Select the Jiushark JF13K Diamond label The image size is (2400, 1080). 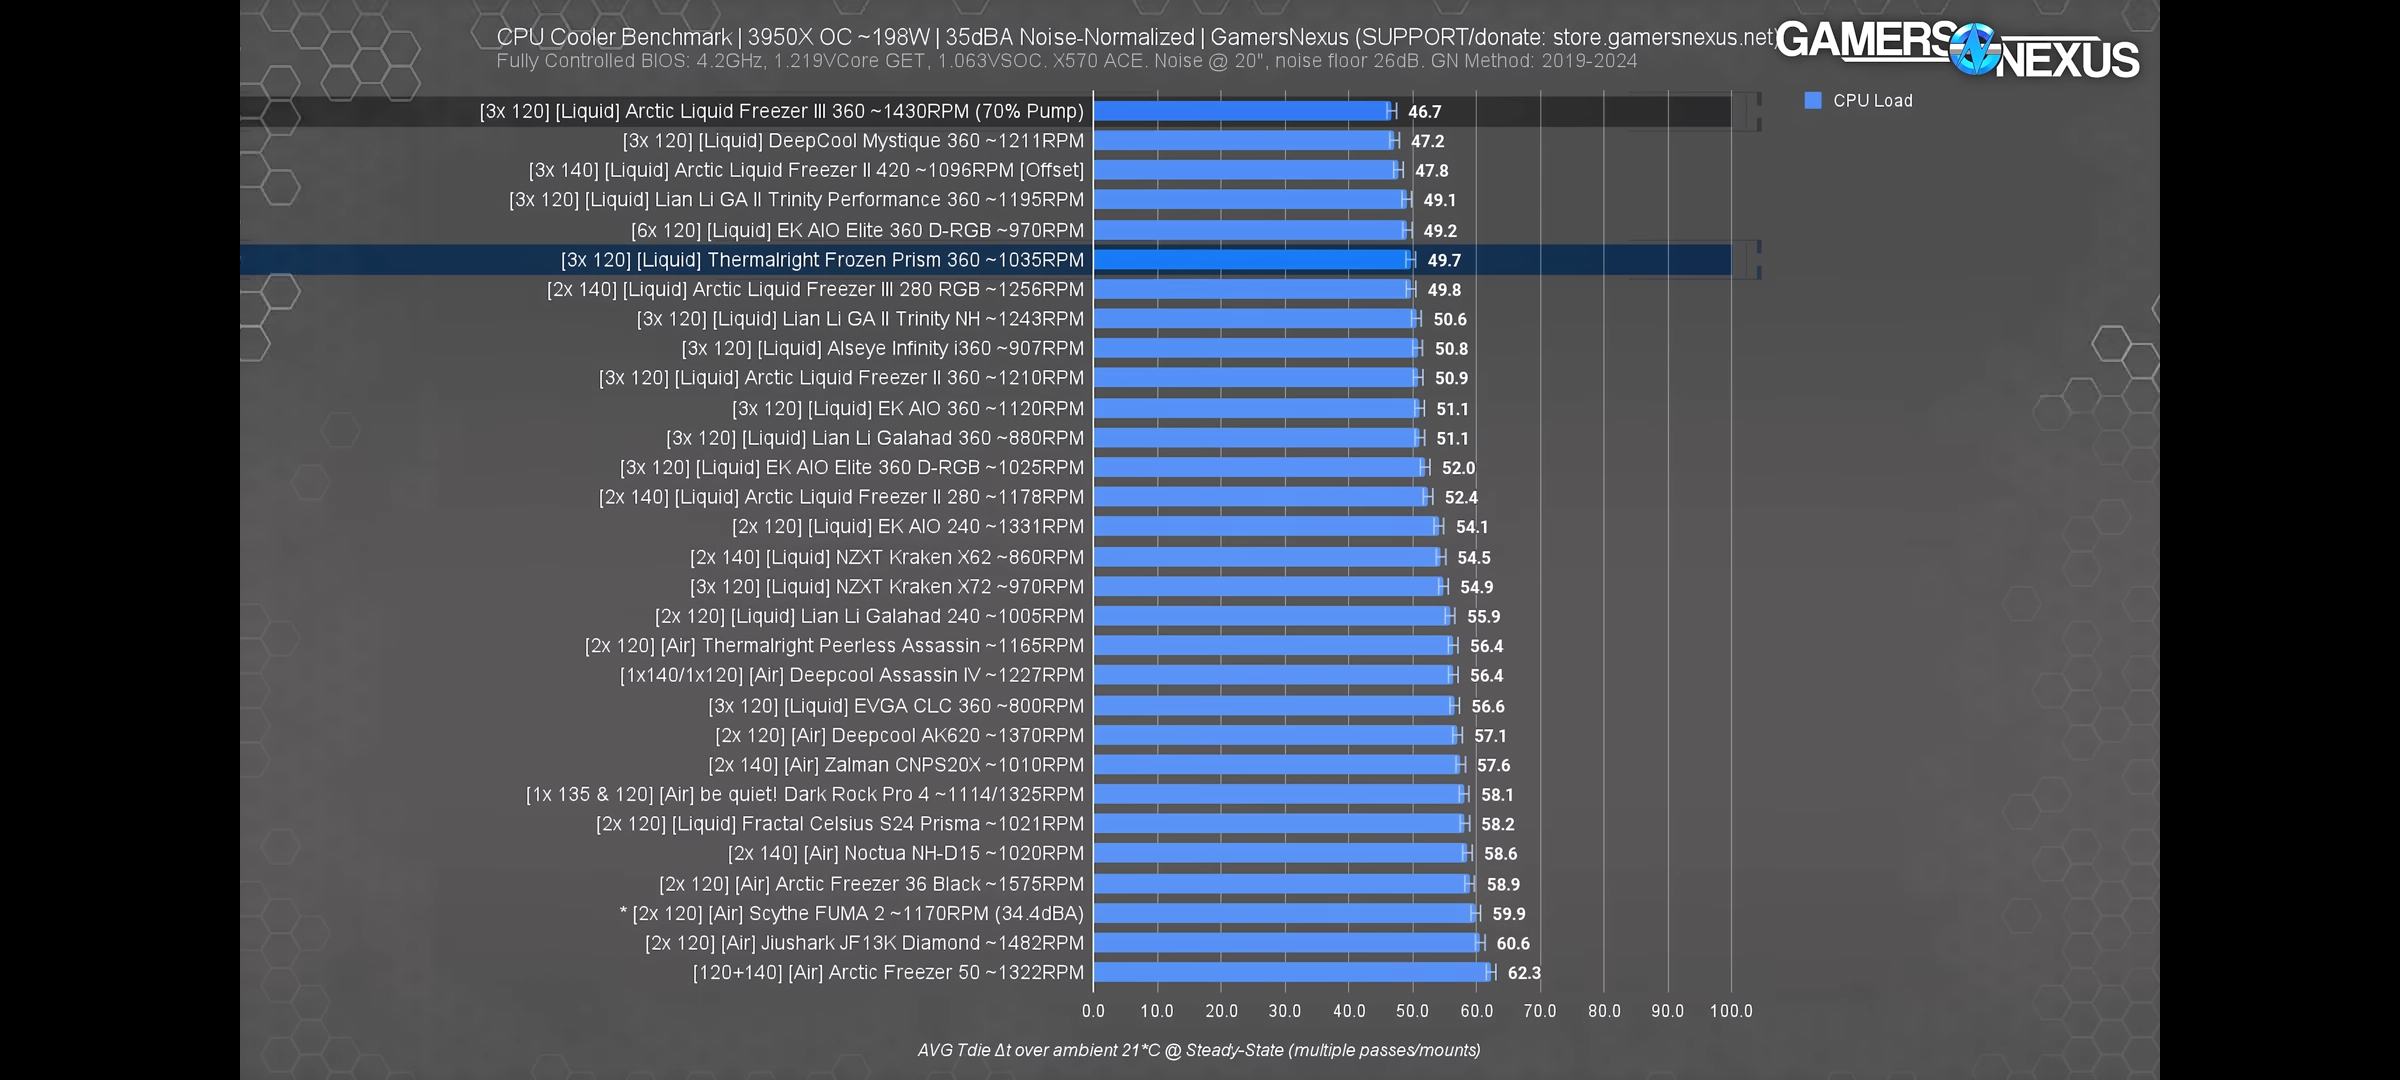pos(864,943)
